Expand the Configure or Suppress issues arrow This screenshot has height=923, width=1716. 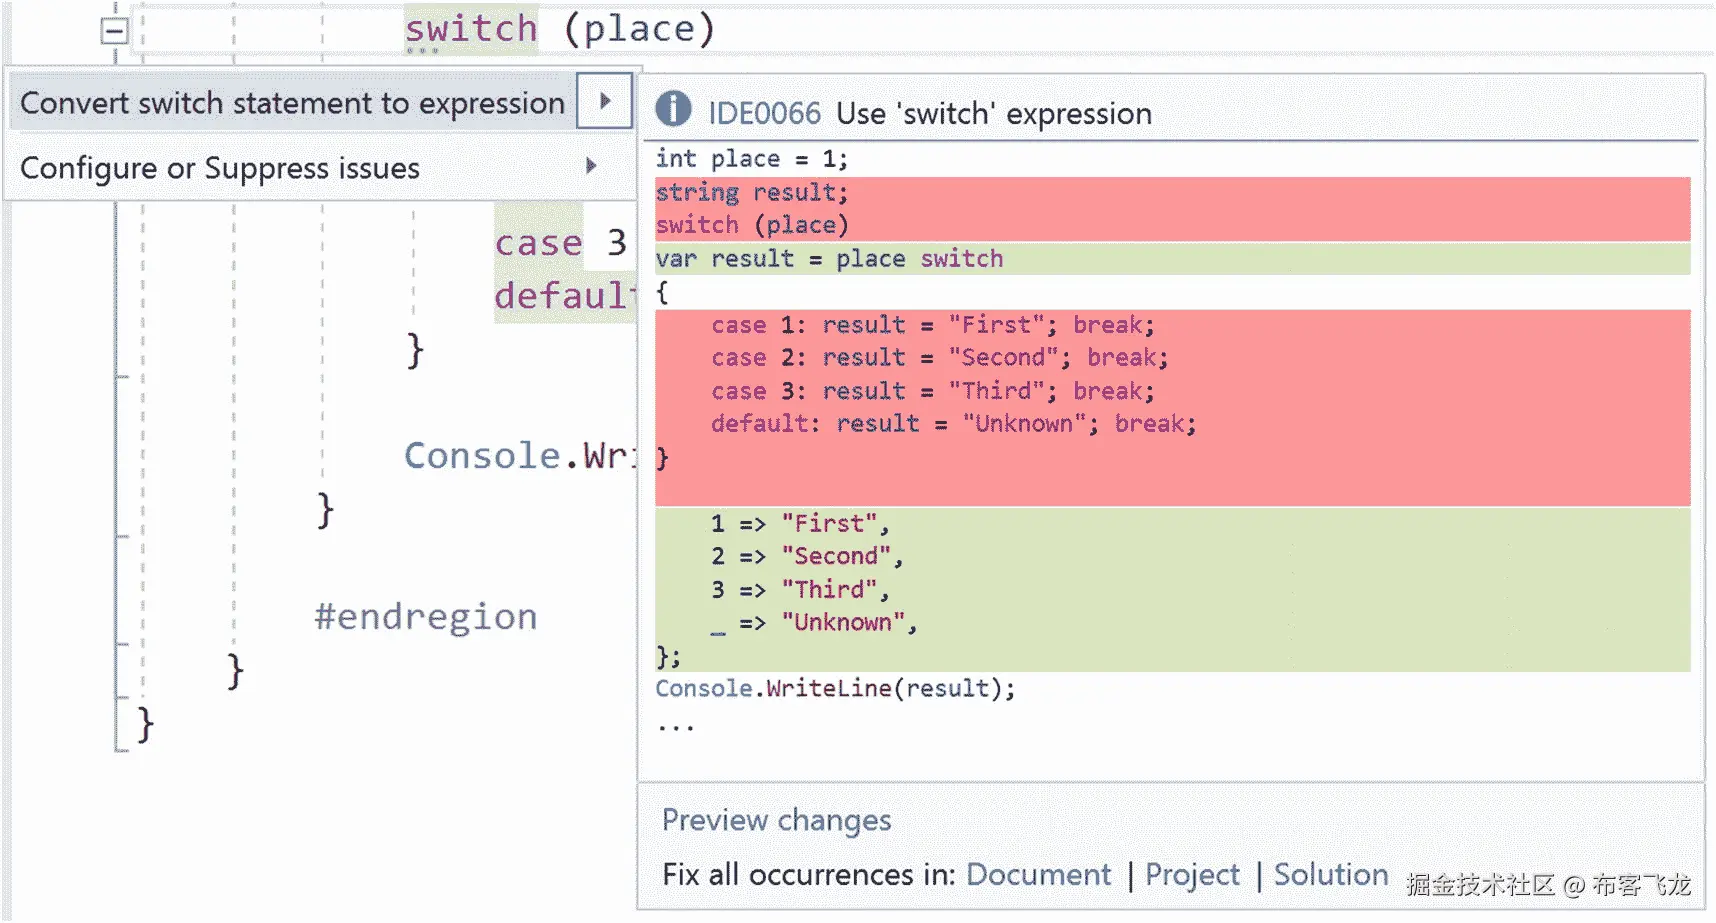pyautogui.click(x=591, y=166)
